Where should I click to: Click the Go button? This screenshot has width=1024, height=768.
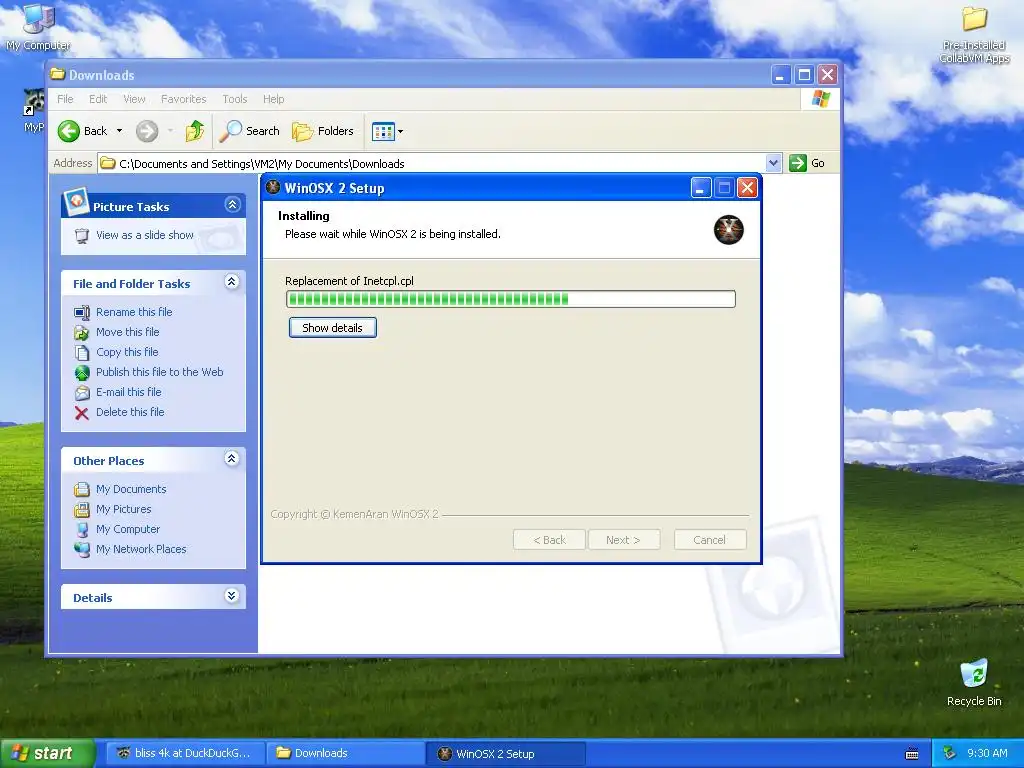tap(807, 163)
